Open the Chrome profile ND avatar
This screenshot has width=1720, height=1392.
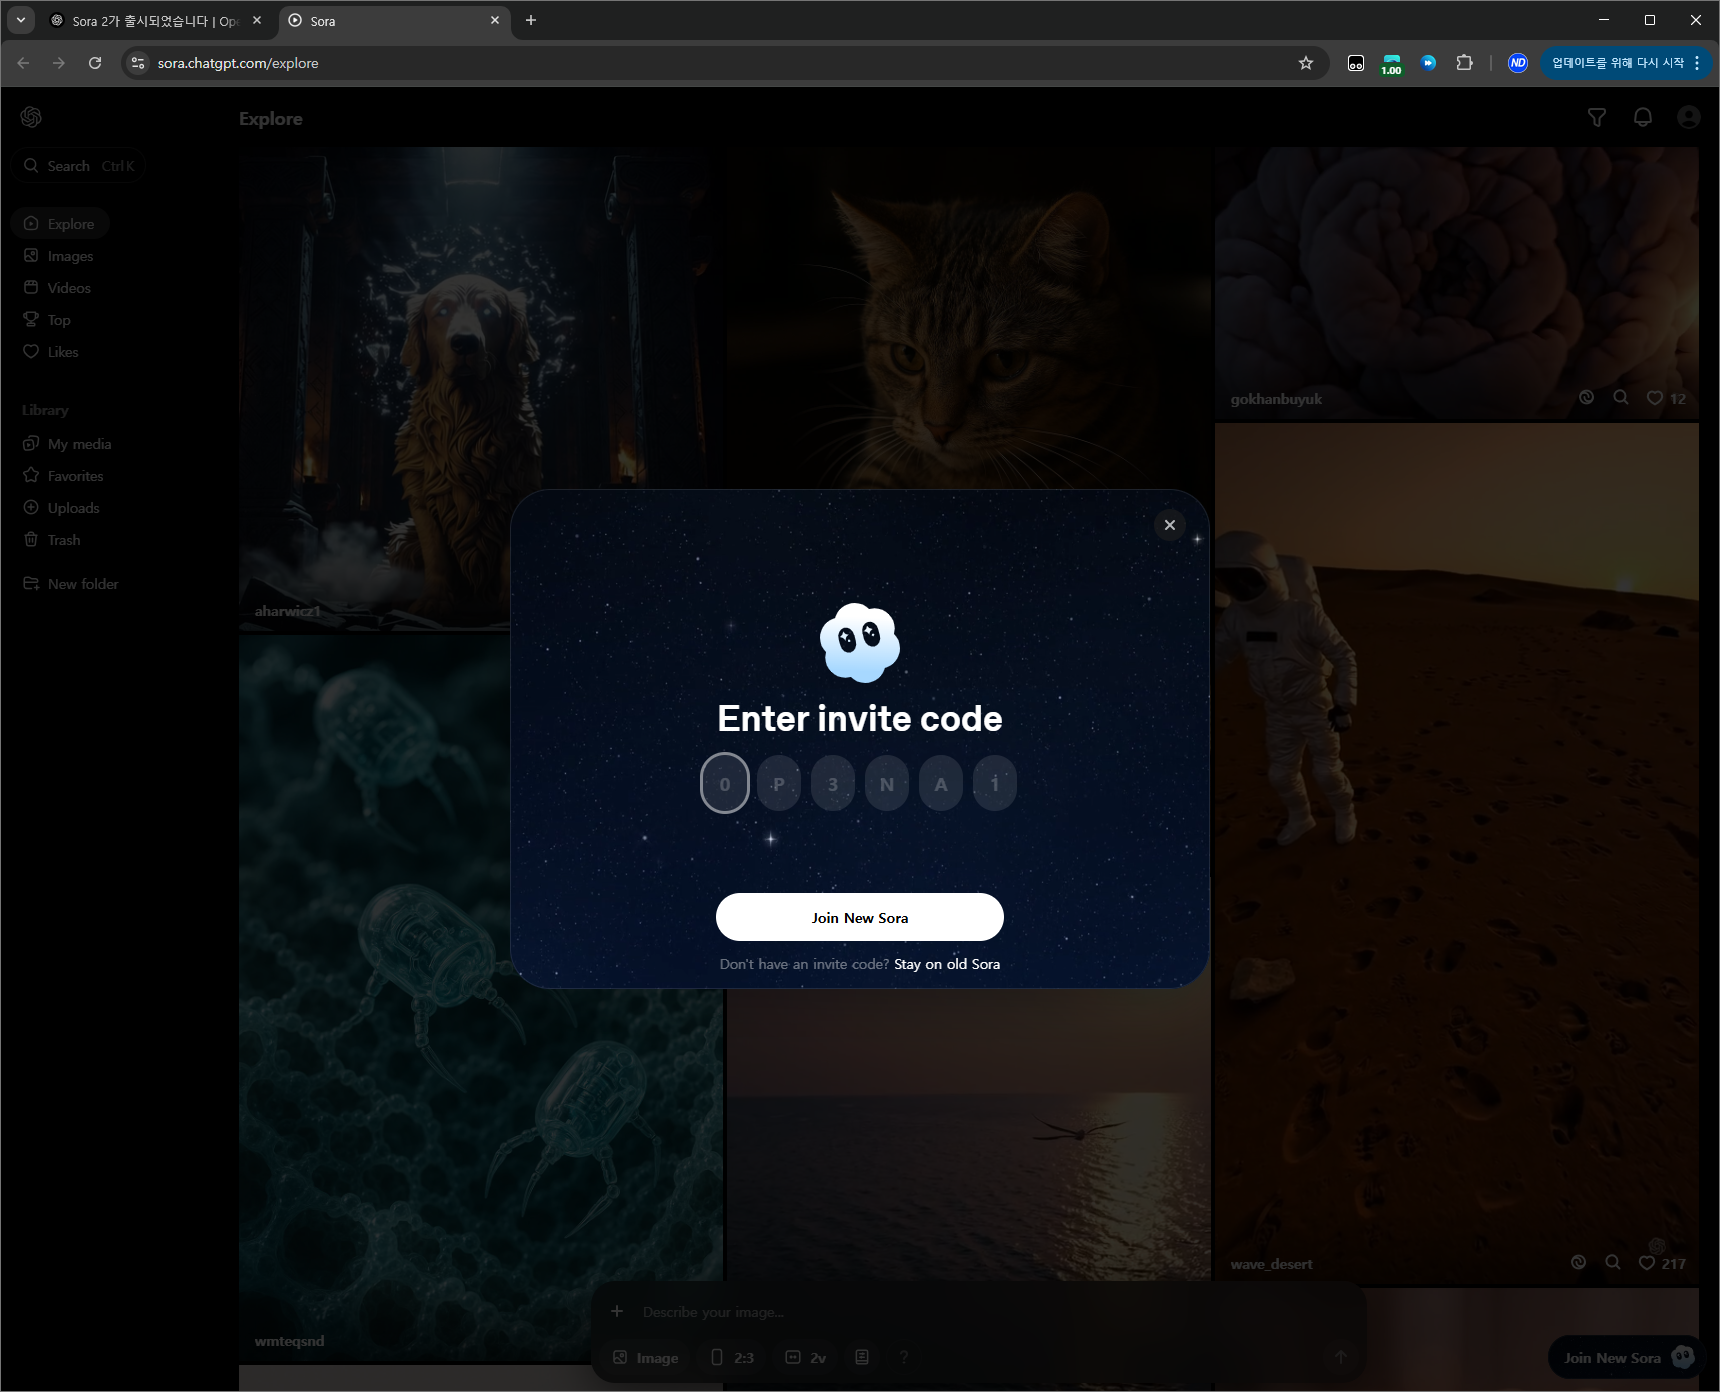[x=1518, y=63]
